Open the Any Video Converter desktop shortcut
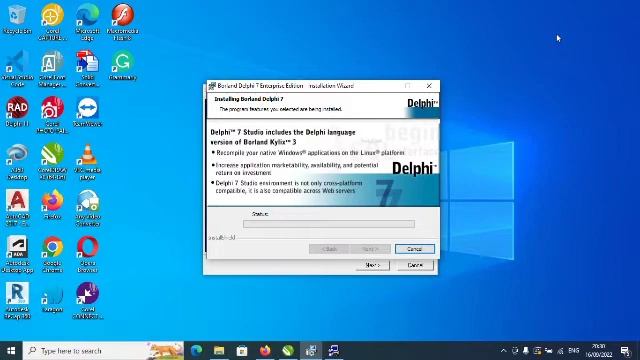This screenshot has height=360, width=640. pos(87,208)
